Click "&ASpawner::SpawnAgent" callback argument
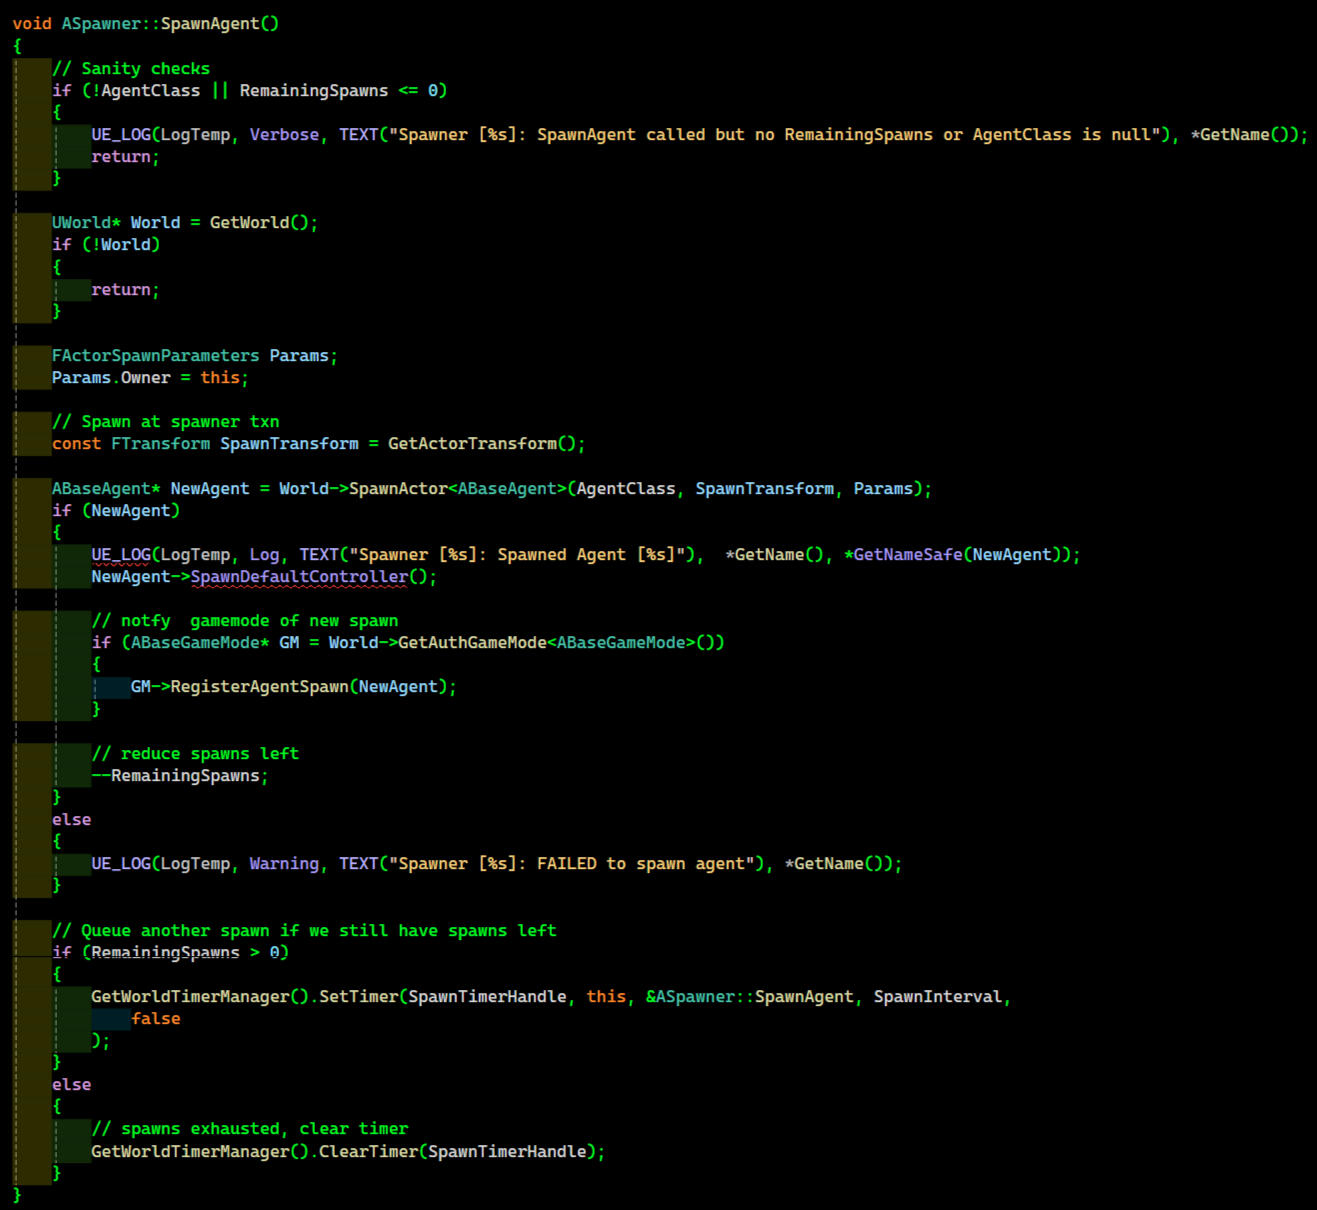 point(750,997)
